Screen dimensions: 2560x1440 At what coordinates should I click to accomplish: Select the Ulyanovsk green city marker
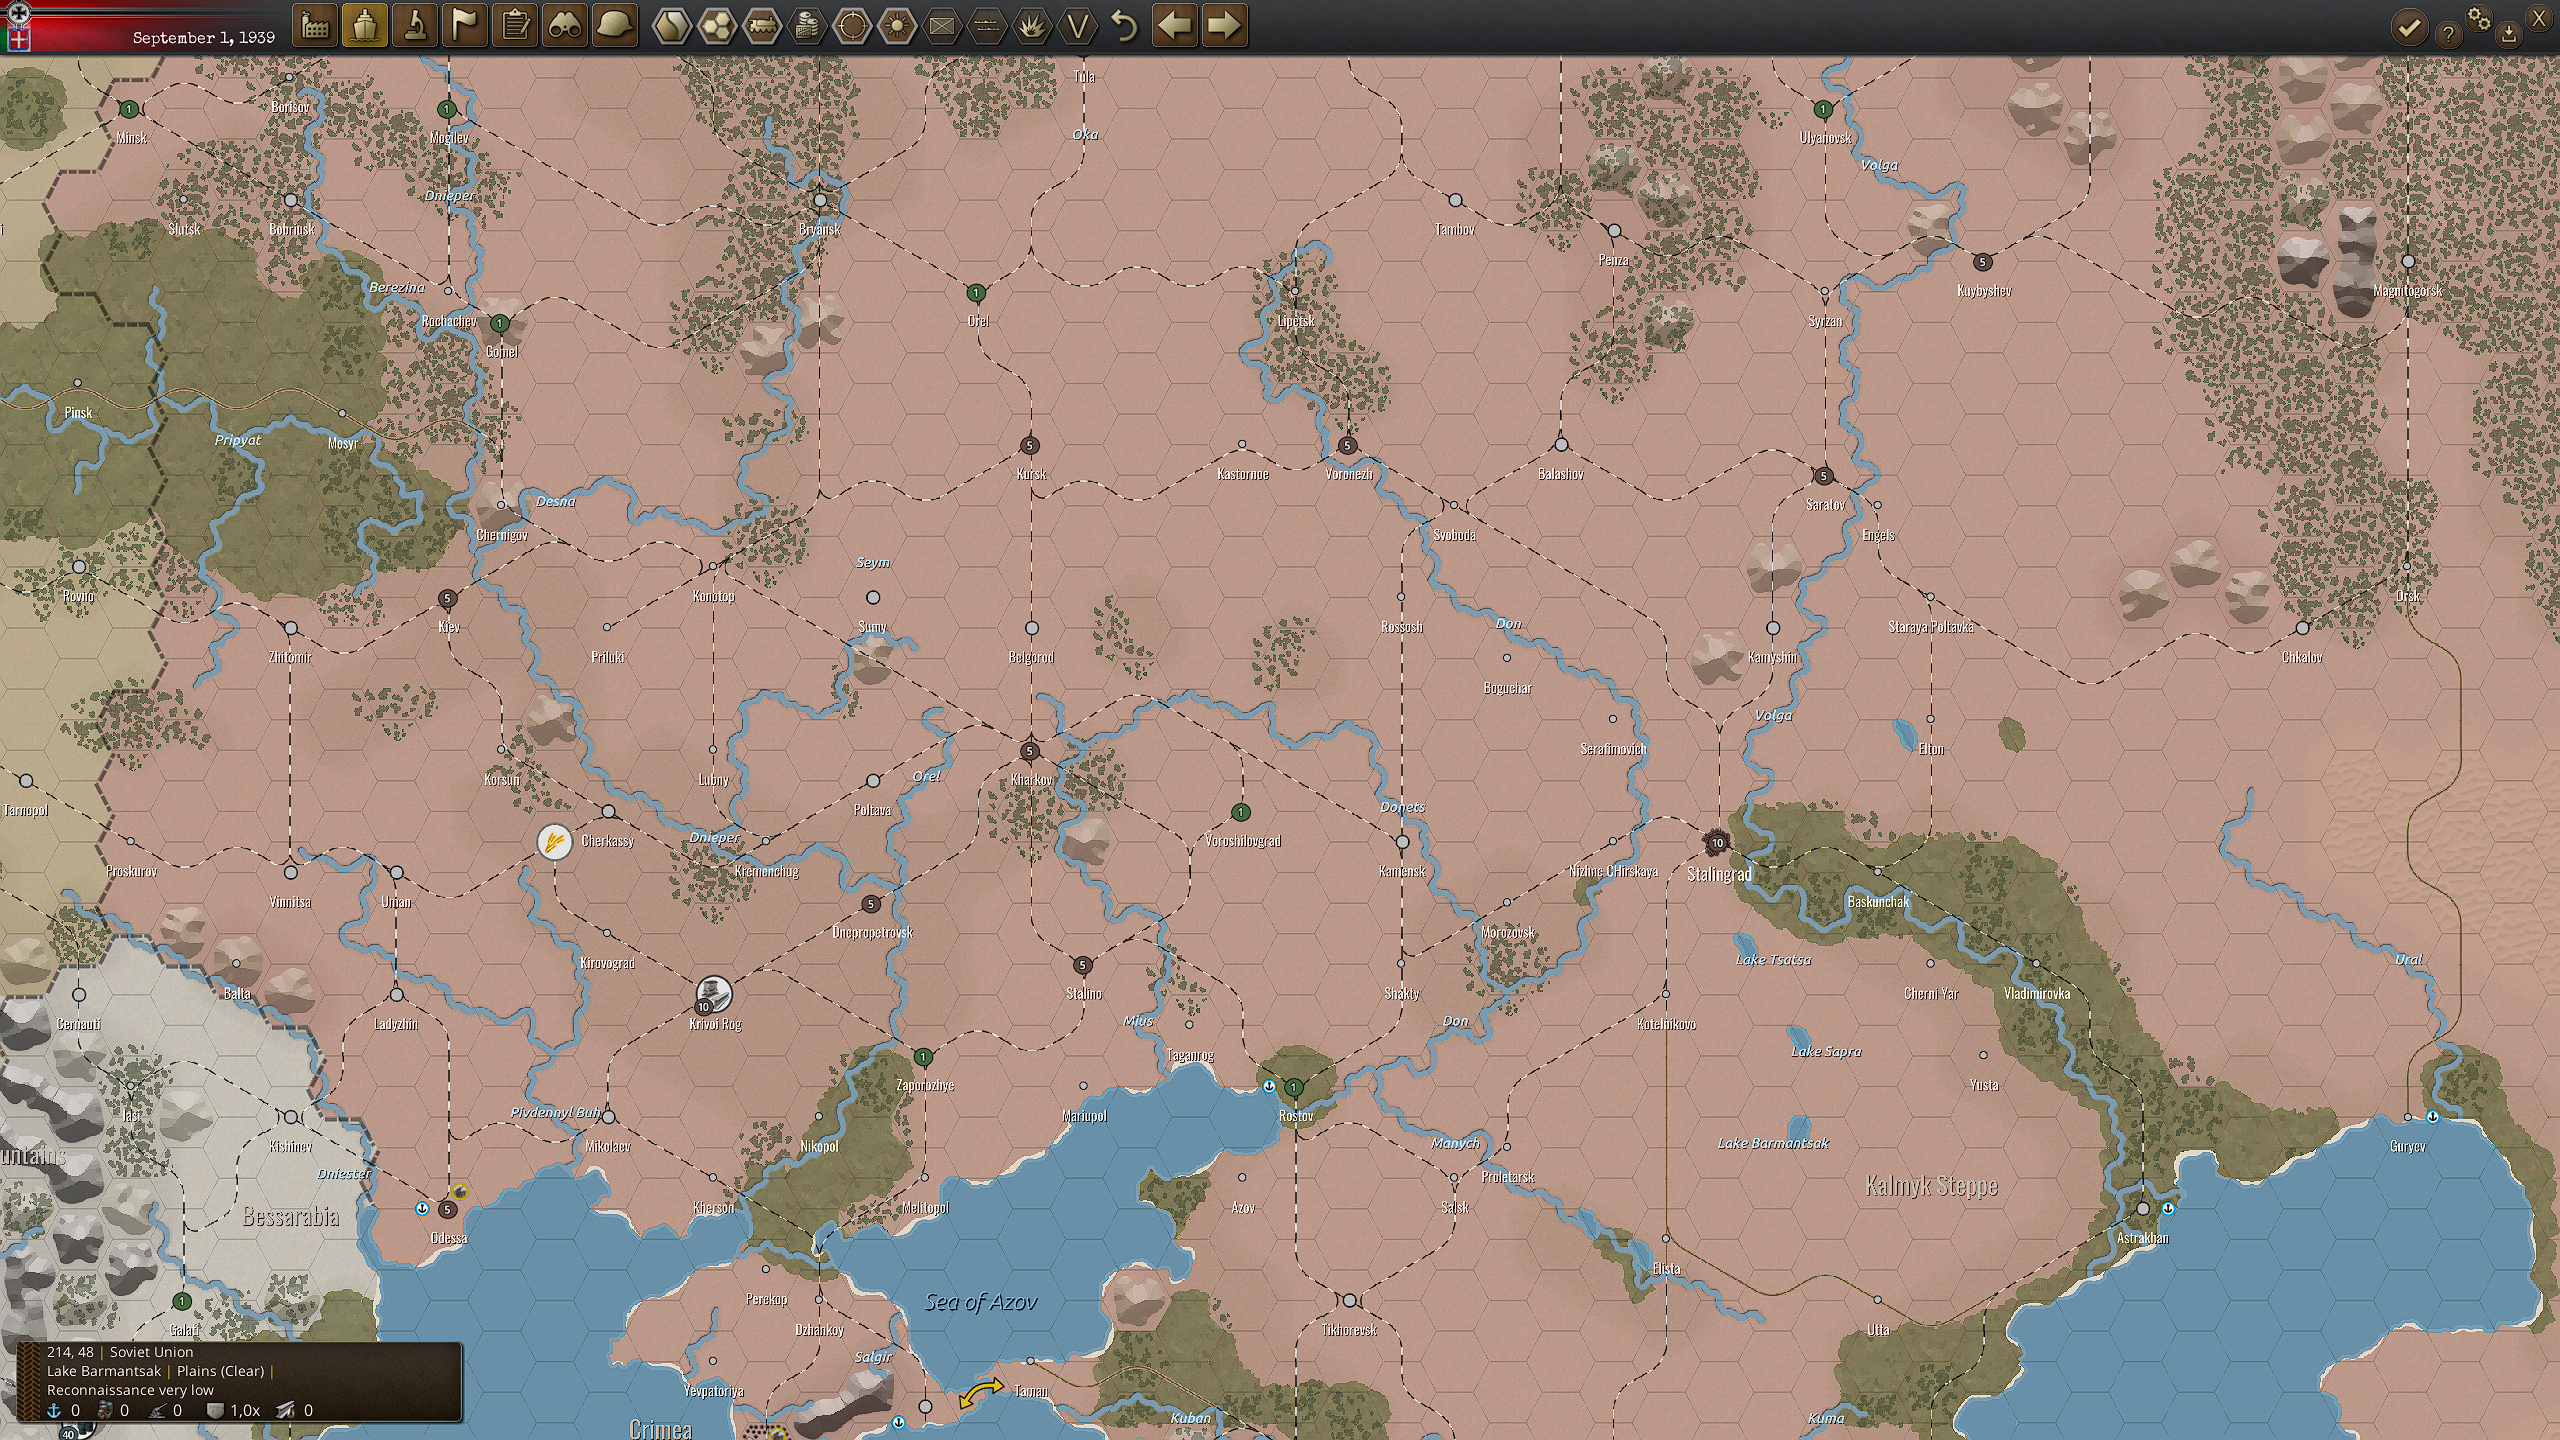[1823, 109]
